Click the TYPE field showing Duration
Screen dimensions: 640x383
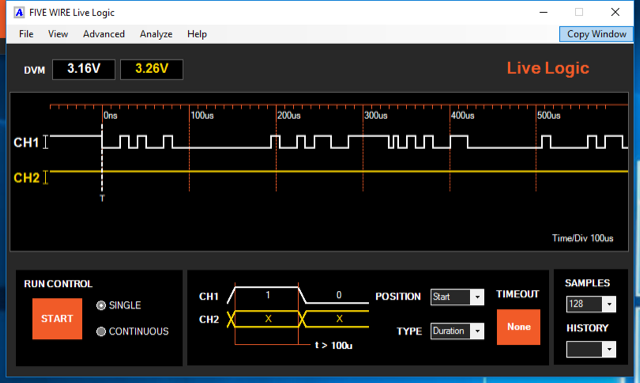point(451,331)
